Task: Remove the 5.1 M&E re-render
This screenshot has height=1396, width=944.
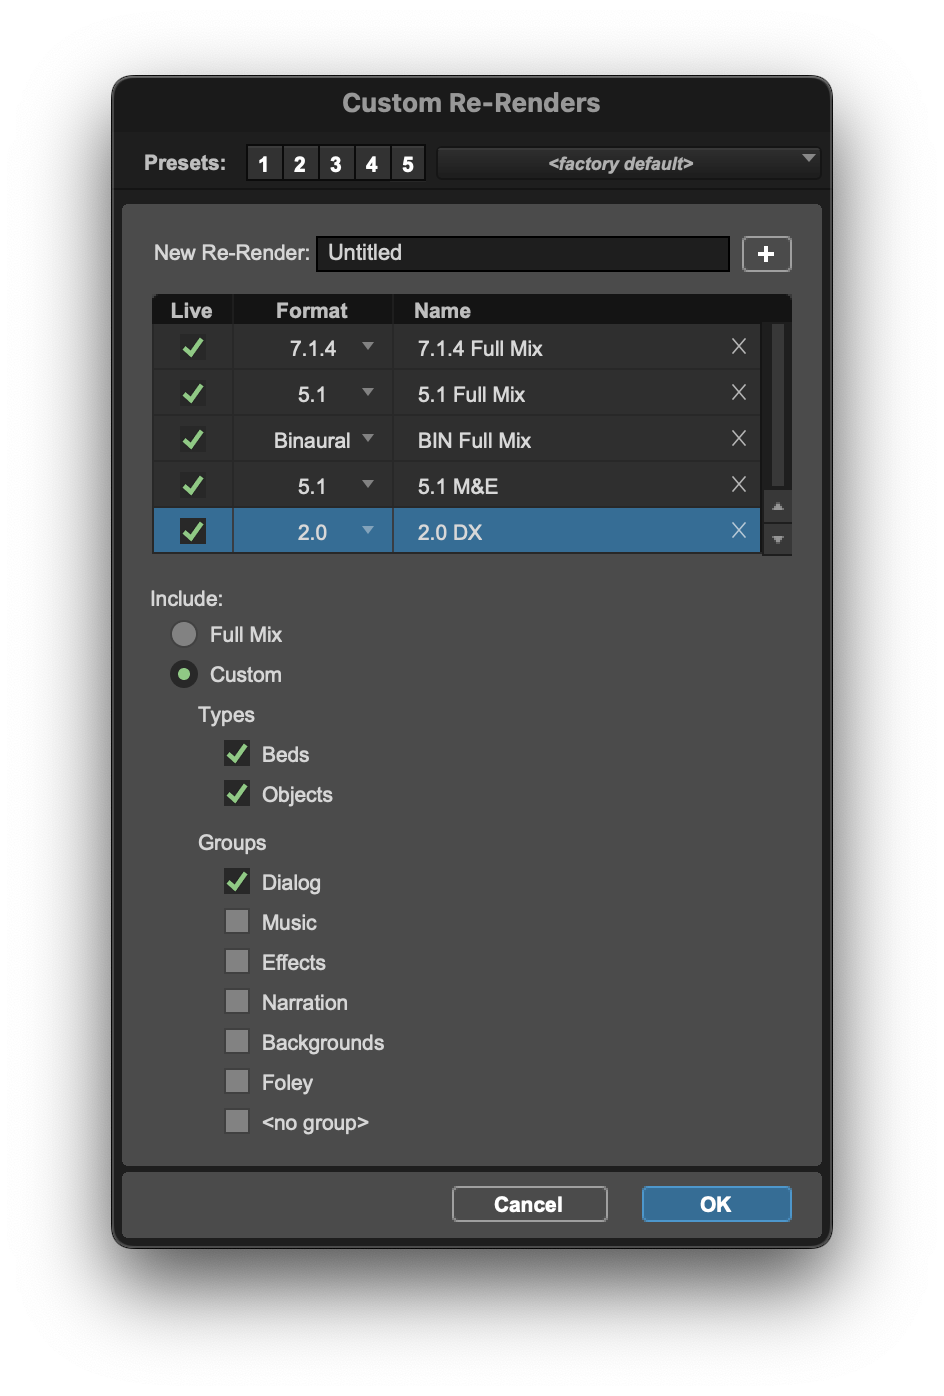Action: 738,485
